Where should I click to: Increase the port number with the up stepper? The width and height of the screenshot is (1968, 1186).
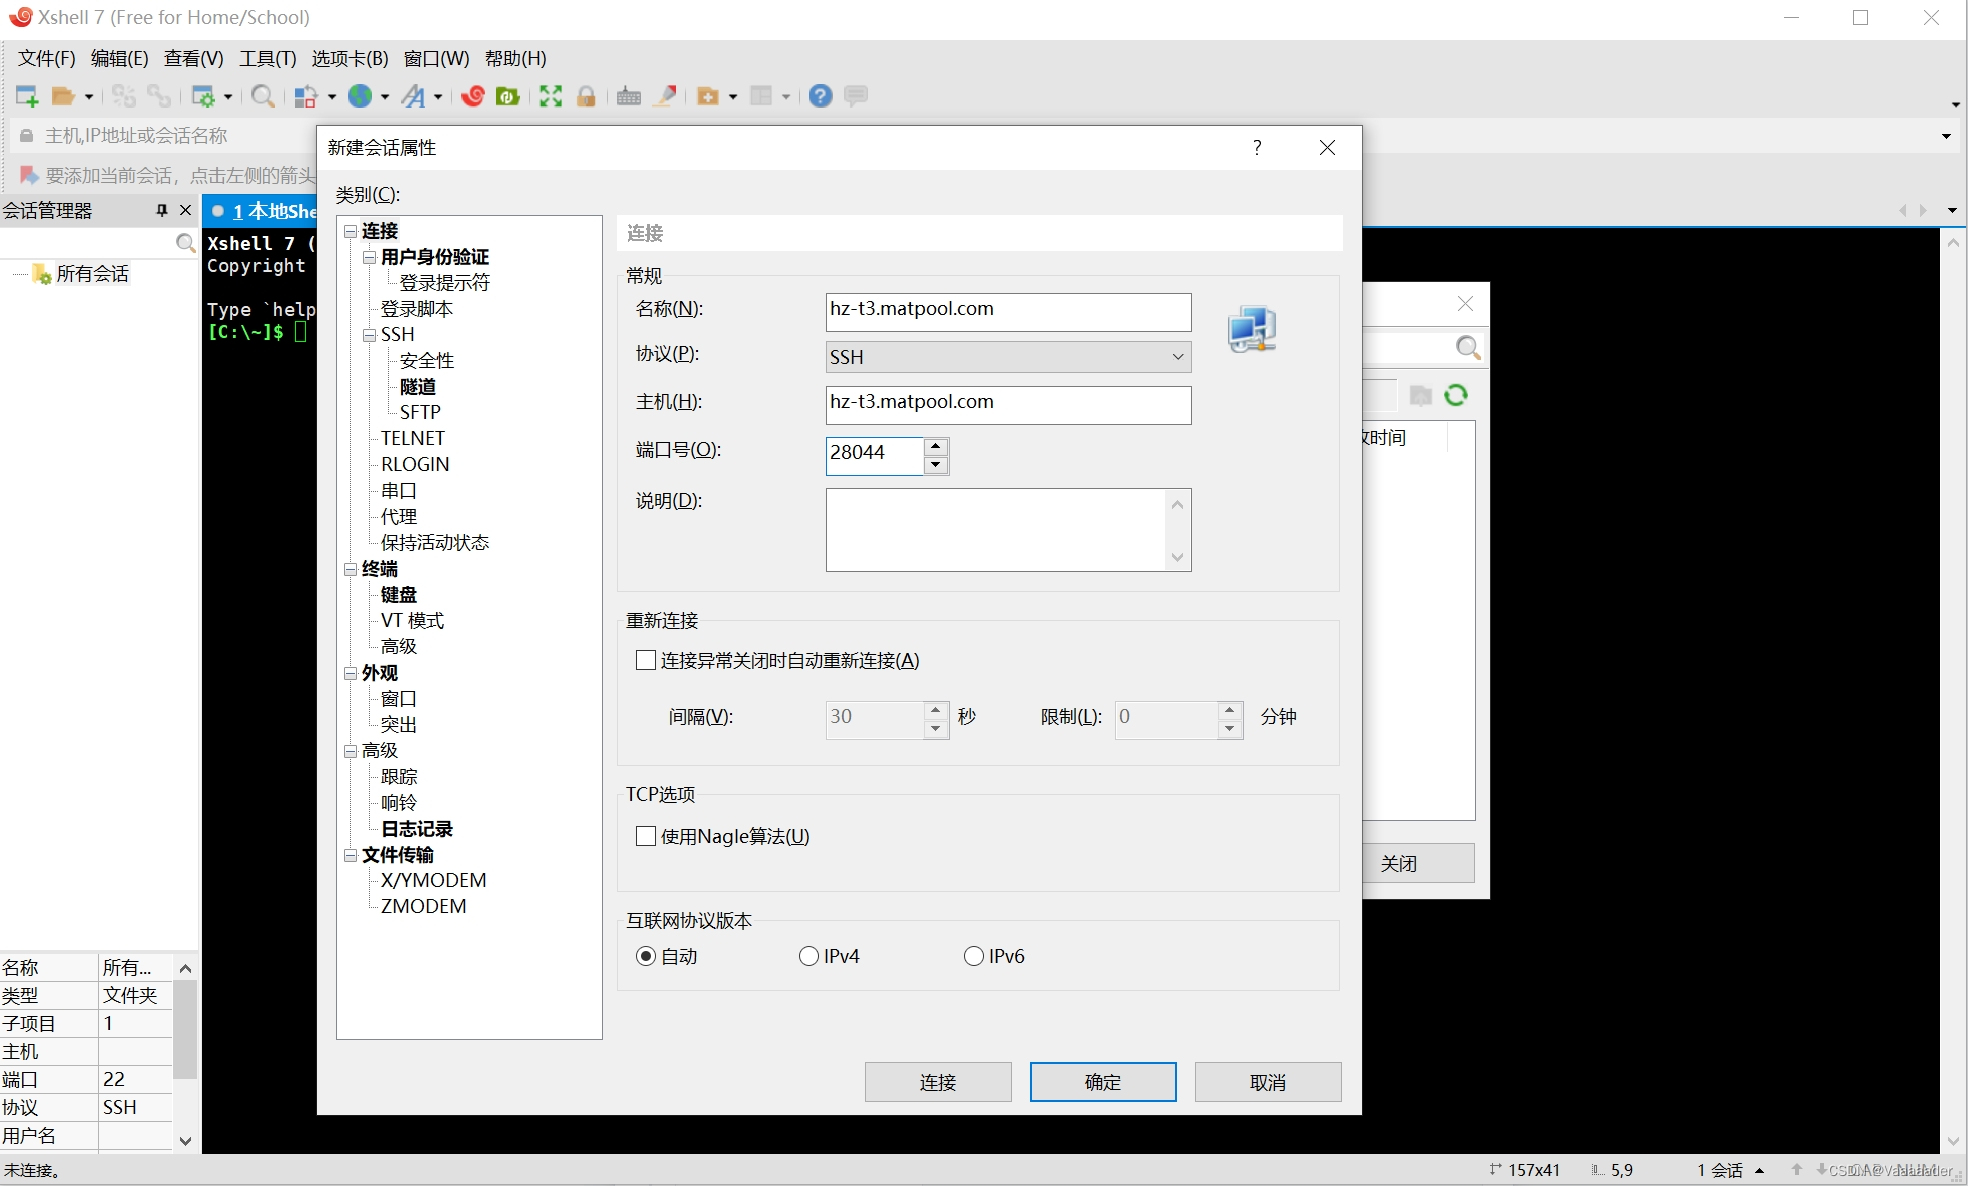point(936,446)
